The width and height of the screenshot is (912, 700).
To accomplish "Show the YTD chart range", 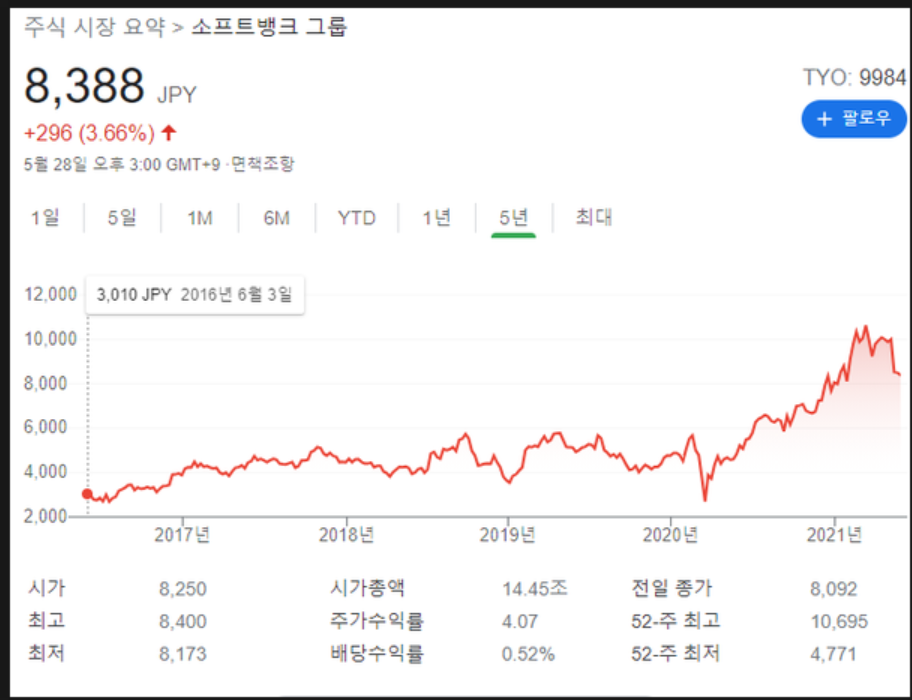I will [x=357, y=218].
